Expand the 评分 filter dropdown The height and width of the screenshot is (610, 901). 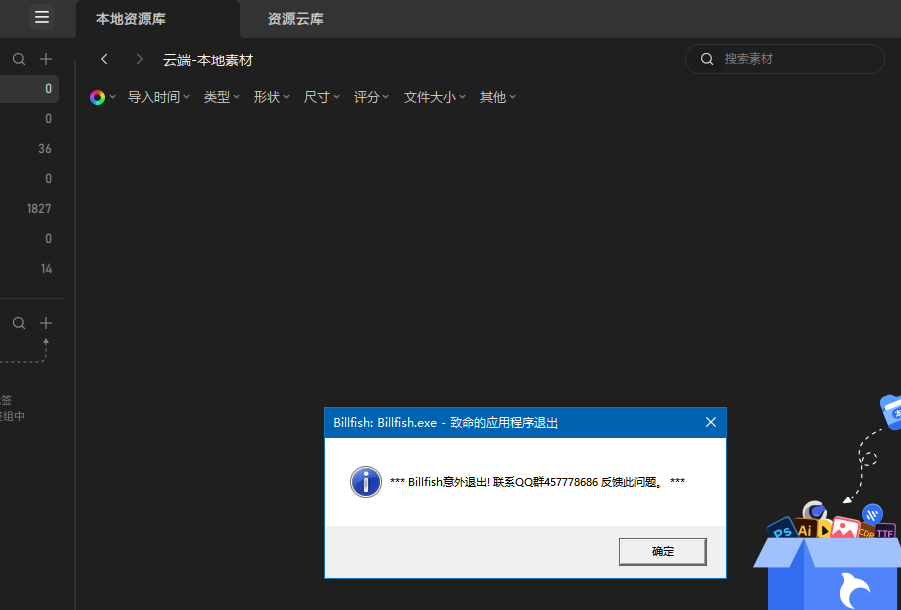coord(372,98)
